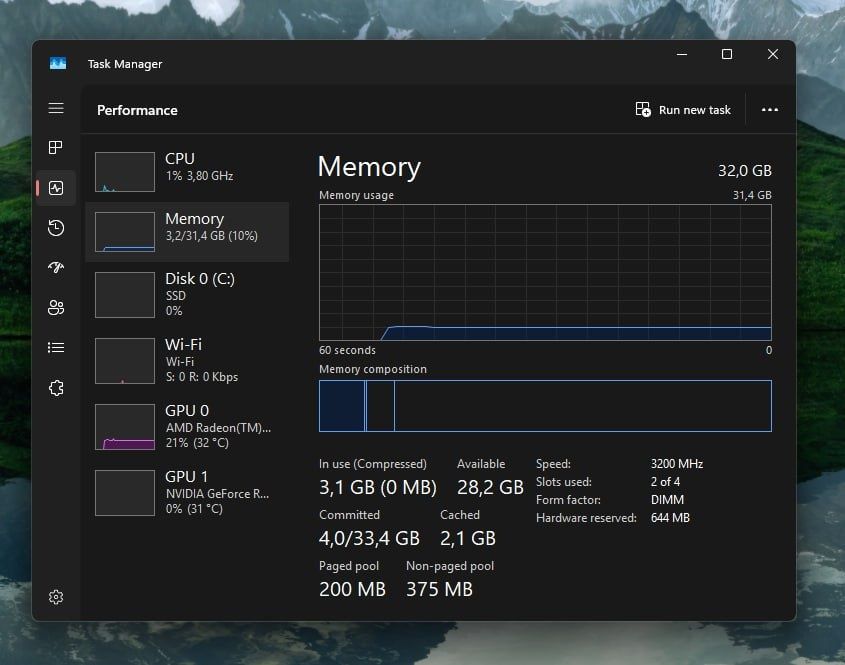
Task: Click the 3,1 GB (0 MB) in-use value
Action: coord(378,487)
